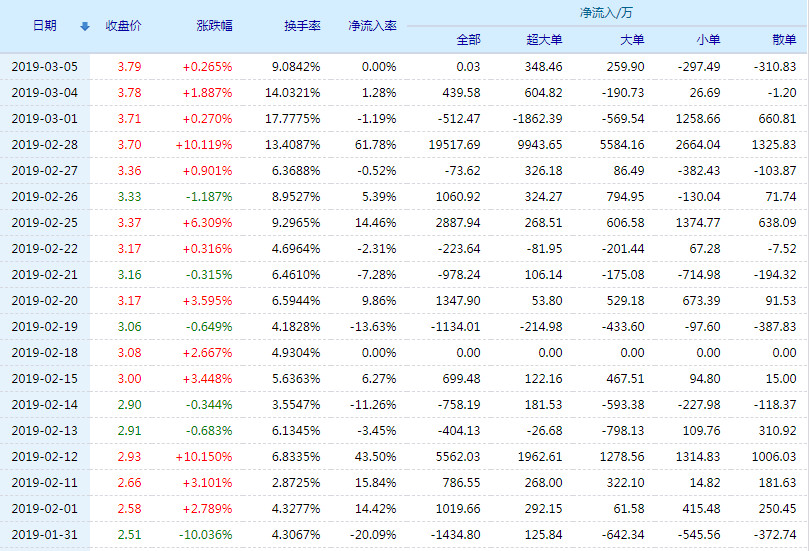The width and height of the screenshot is (812, 551).
Task: Click date cell 2019-03-01
Action: (45, 119)
